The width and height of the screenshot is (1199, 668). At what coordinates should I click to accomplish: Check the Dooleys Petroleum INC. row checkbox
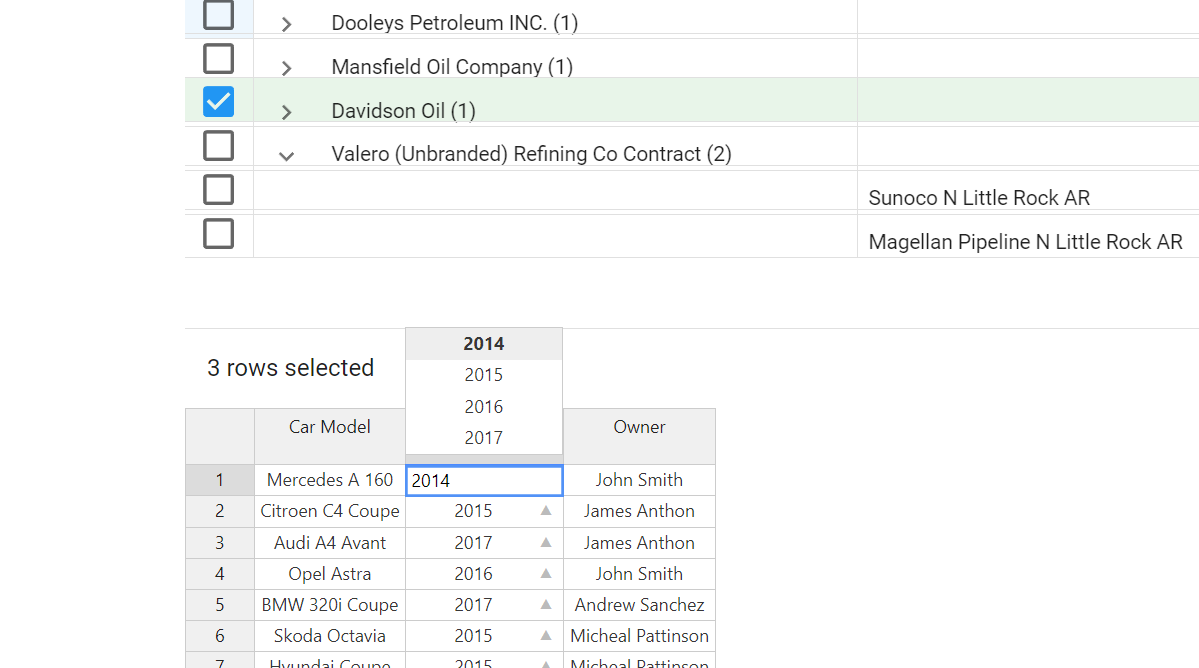coord(219,15)
